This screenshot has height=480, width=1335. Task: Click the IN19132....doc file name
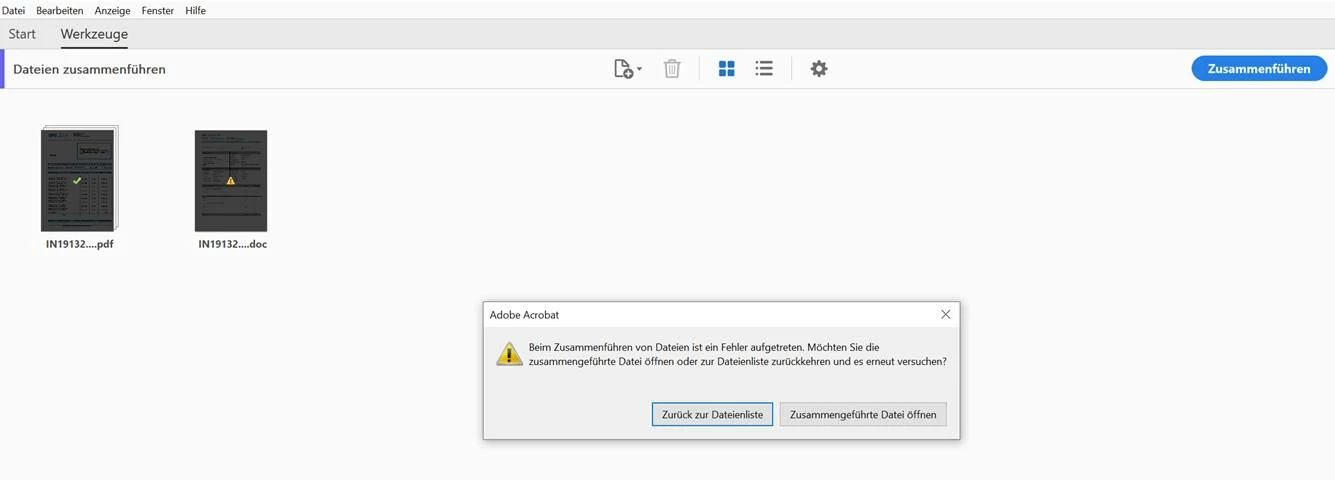[x=232, y=244]
